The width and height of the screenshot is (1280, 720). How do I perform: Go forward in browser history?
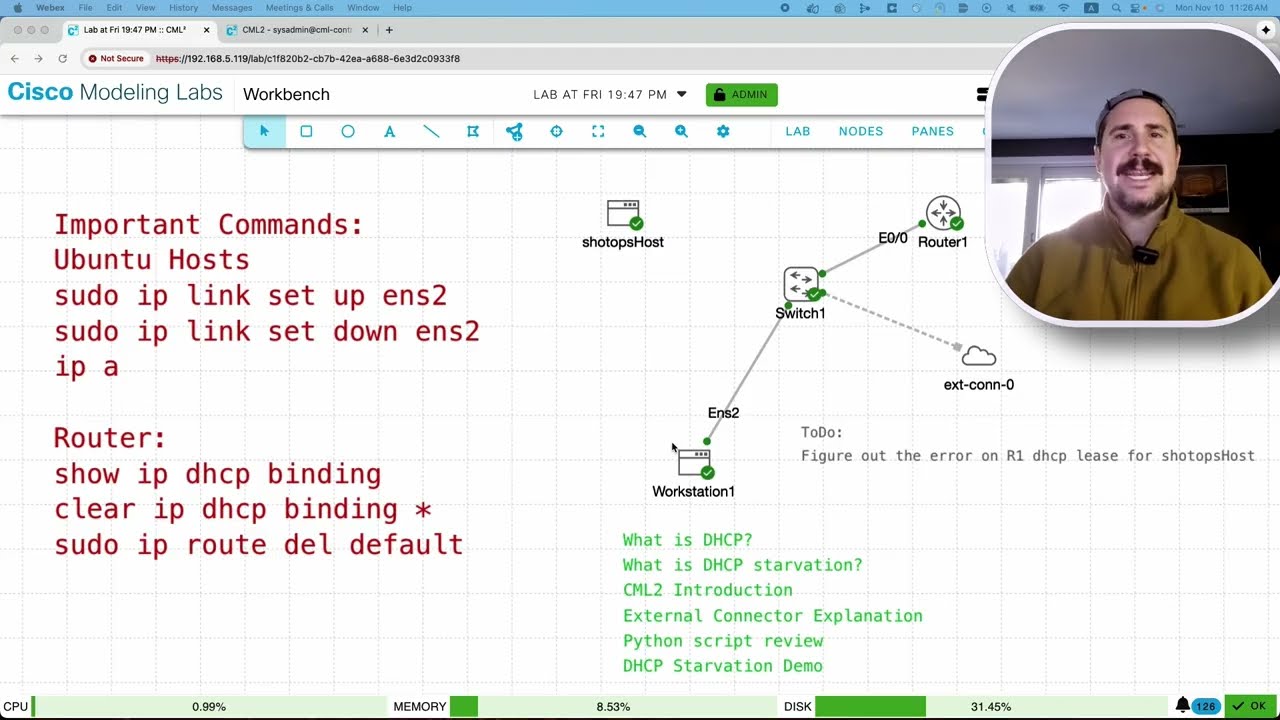pos(38,59)
